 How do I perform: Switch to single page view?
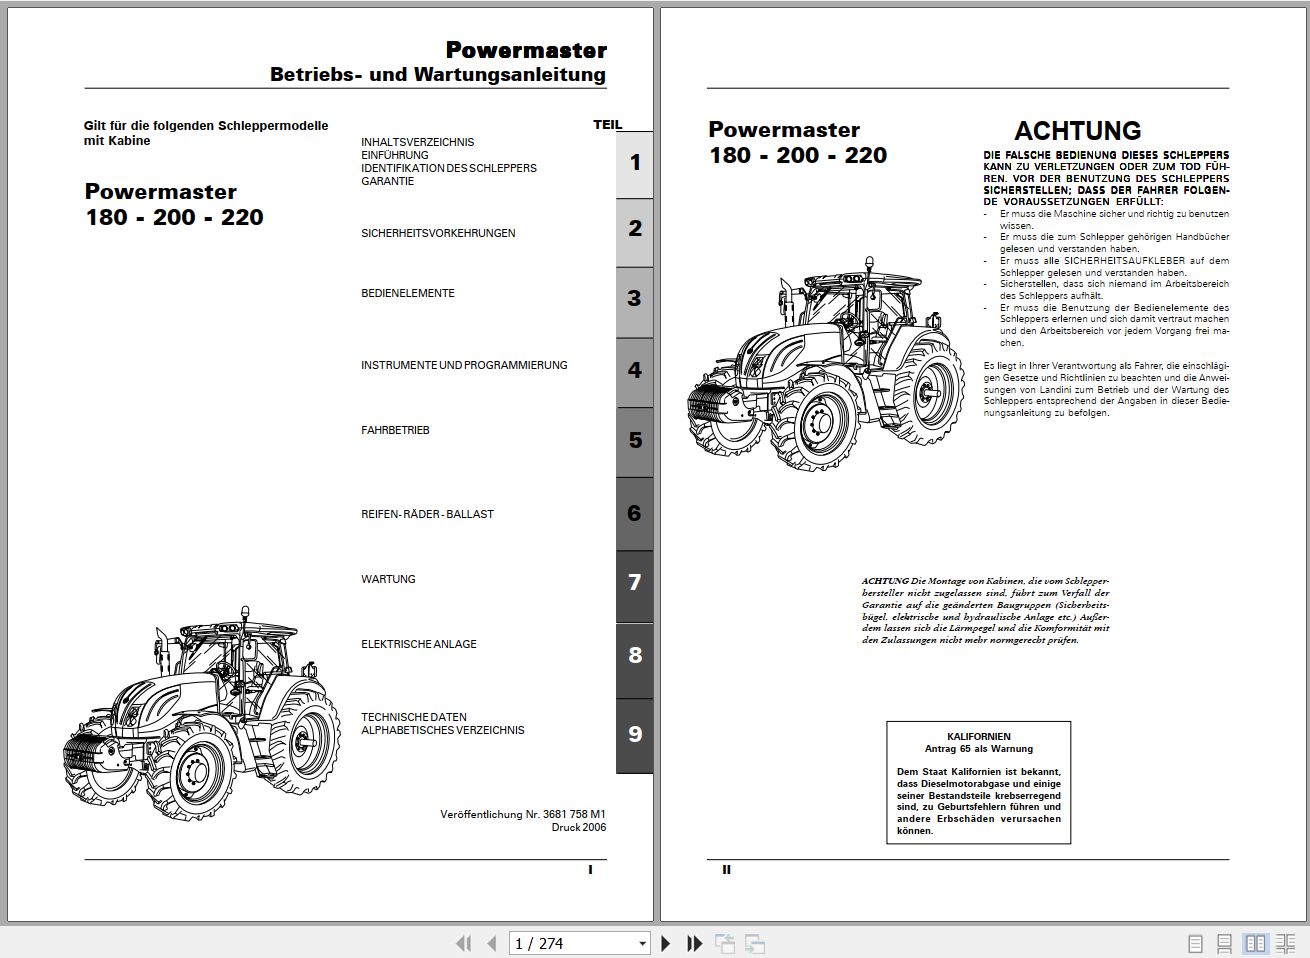(x=1195, y=943)
